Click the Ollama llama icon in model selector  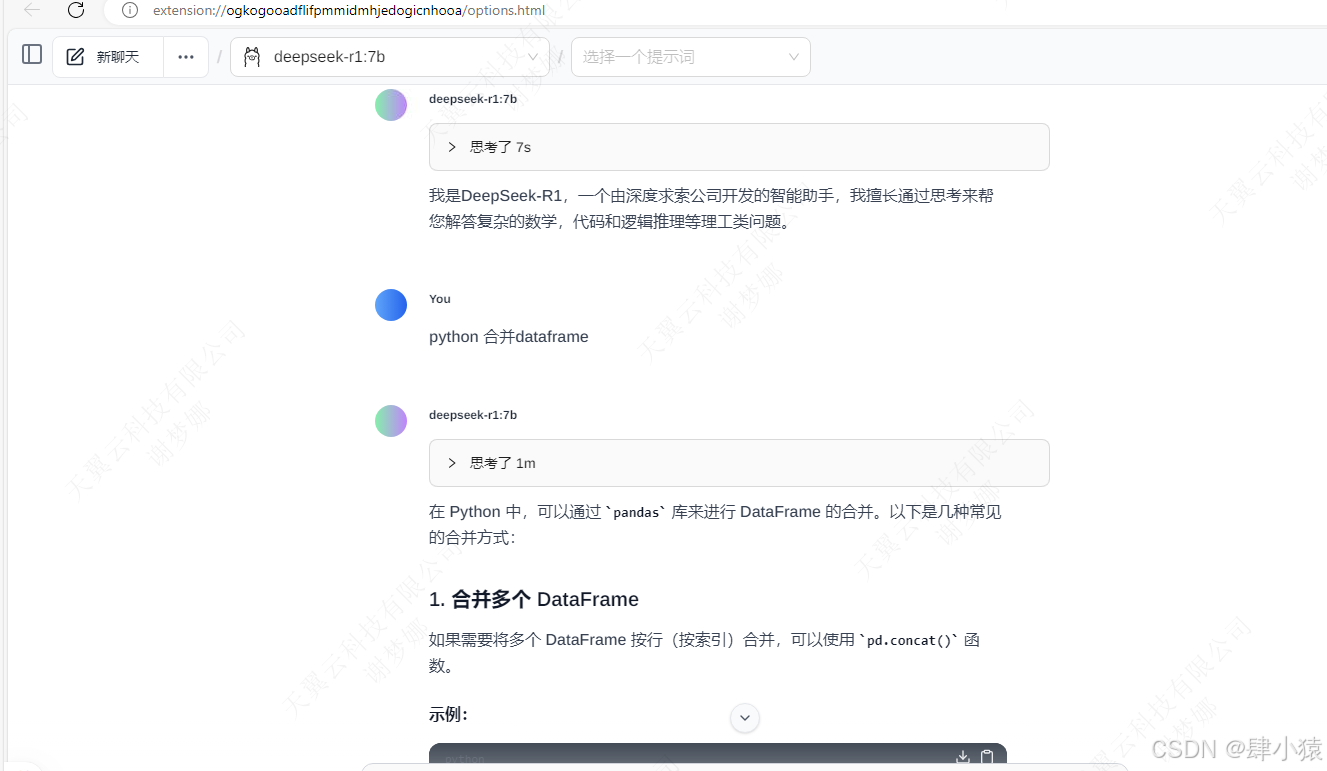tap(252, 57)
